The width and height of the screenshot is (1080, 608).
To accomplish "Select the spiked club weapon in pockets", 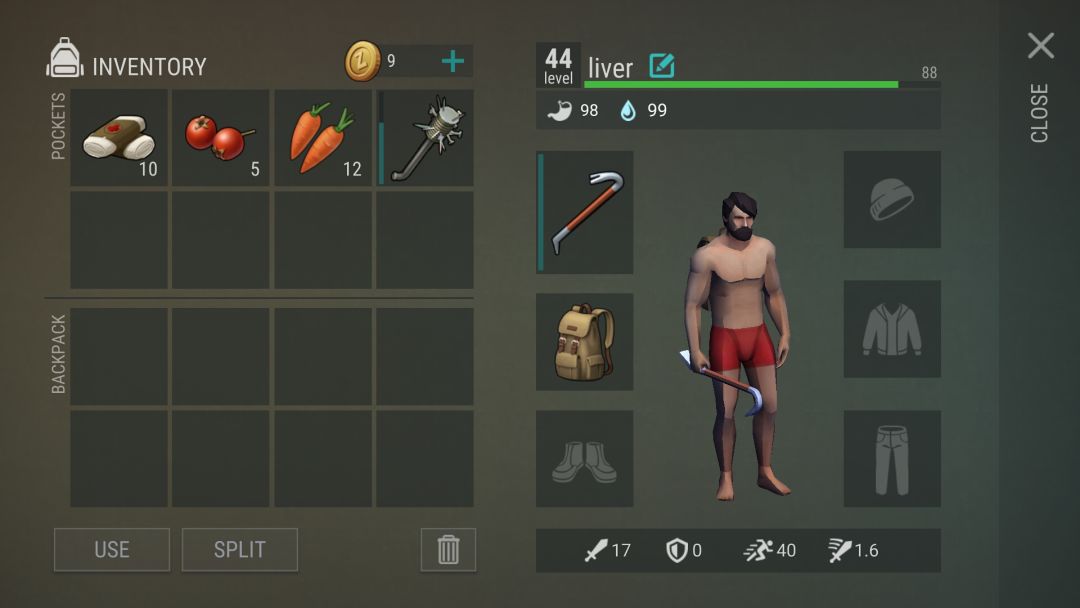I will click(x=425, y=138).
